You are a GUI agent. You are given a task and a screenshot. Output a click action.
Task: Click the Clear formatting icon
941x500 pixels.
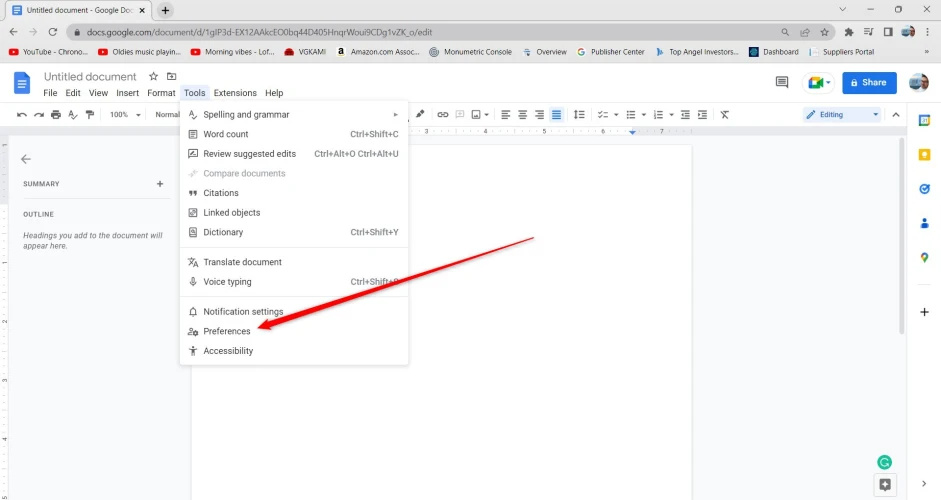(x=725, y=115)
